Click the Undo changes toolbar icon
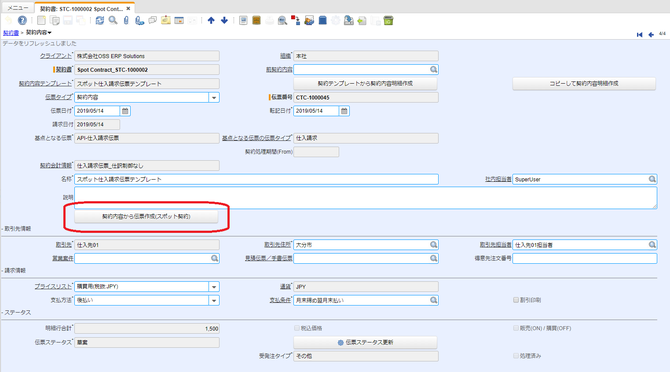The width and height of the screenshot is (670, 372). (x=9, y=21)
